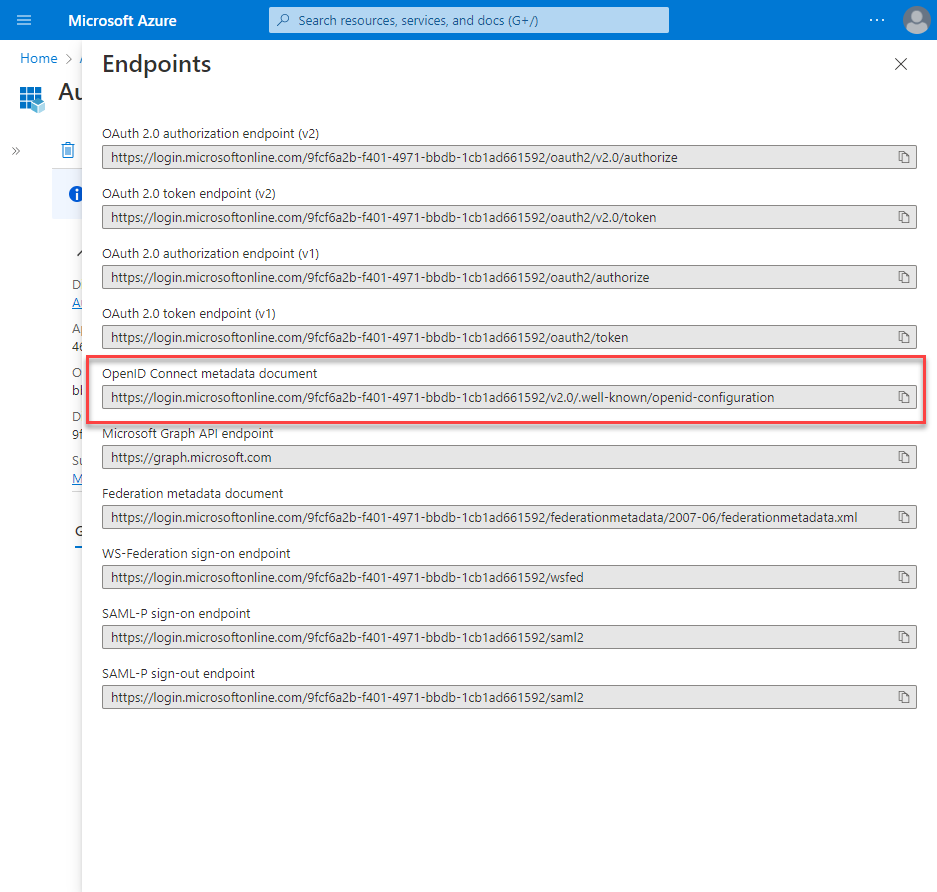
Task: Click the OAuth 2.0 authorization endpoint (v1) label
Action: (x=210, y=253)
